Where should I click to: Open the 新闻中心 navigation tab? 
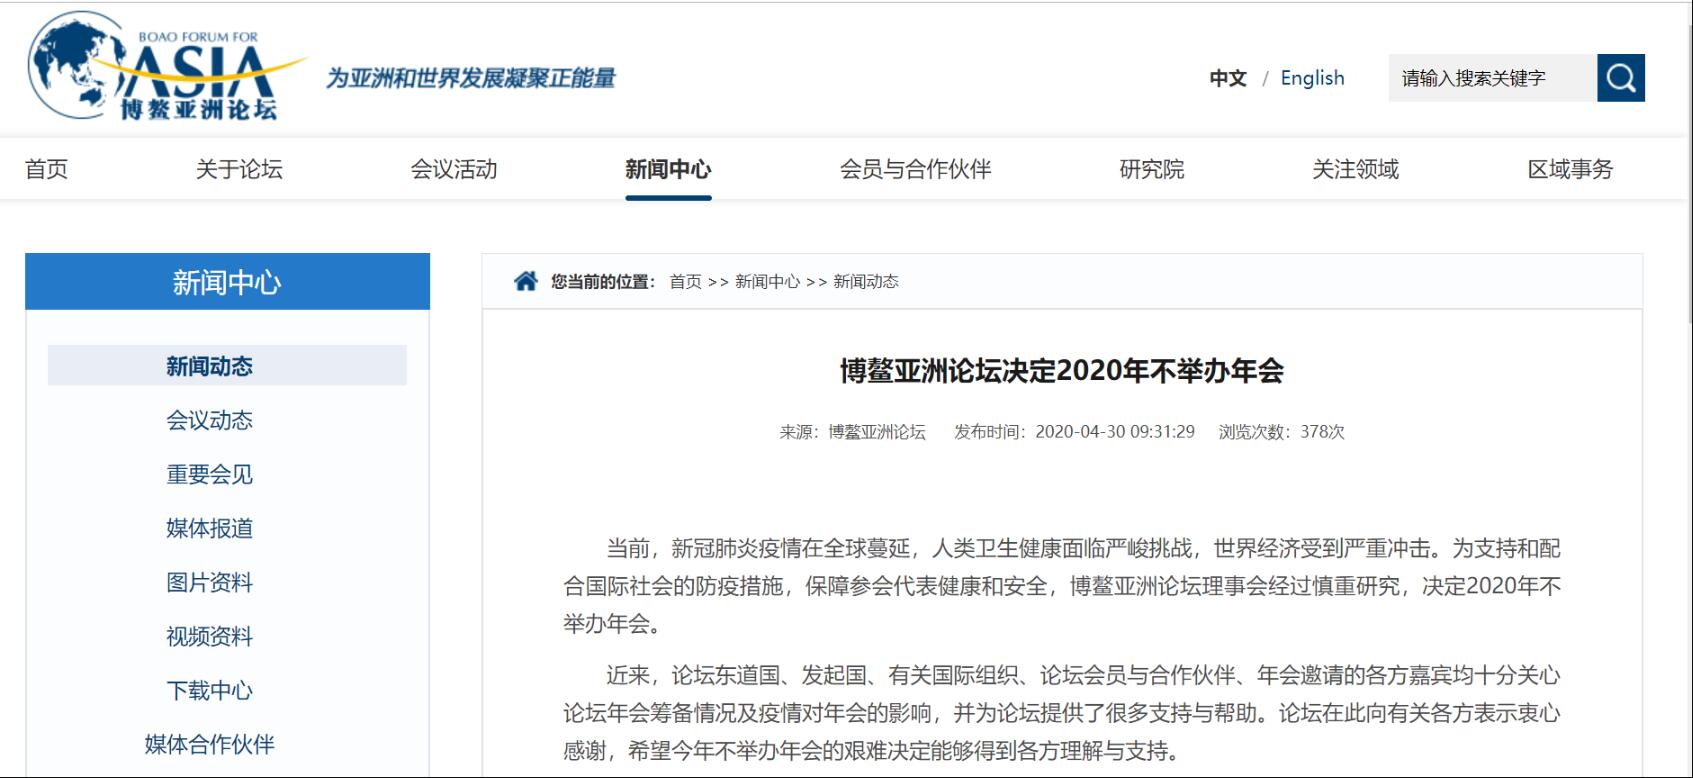[668, 169]
